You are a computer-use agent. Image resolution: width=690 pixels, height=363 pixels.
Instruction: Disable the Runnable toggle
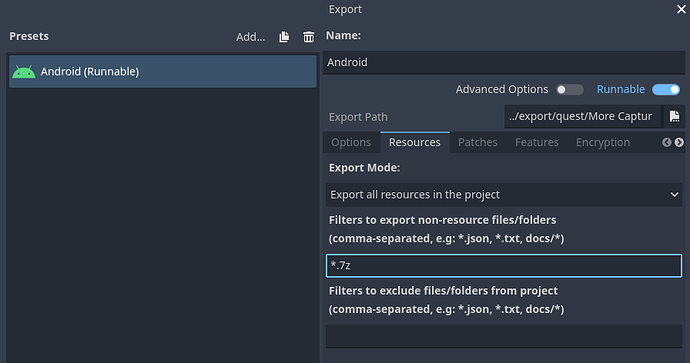(666, 90)
